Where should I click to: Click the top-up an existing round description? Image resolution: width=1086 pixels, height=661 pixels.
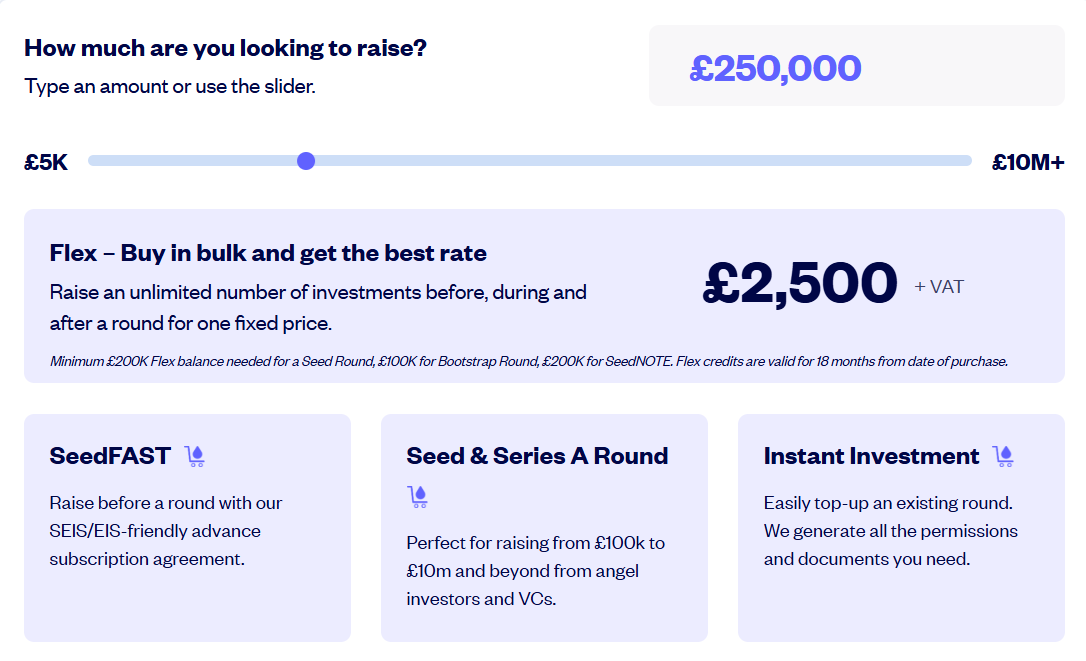click(890, 531)
